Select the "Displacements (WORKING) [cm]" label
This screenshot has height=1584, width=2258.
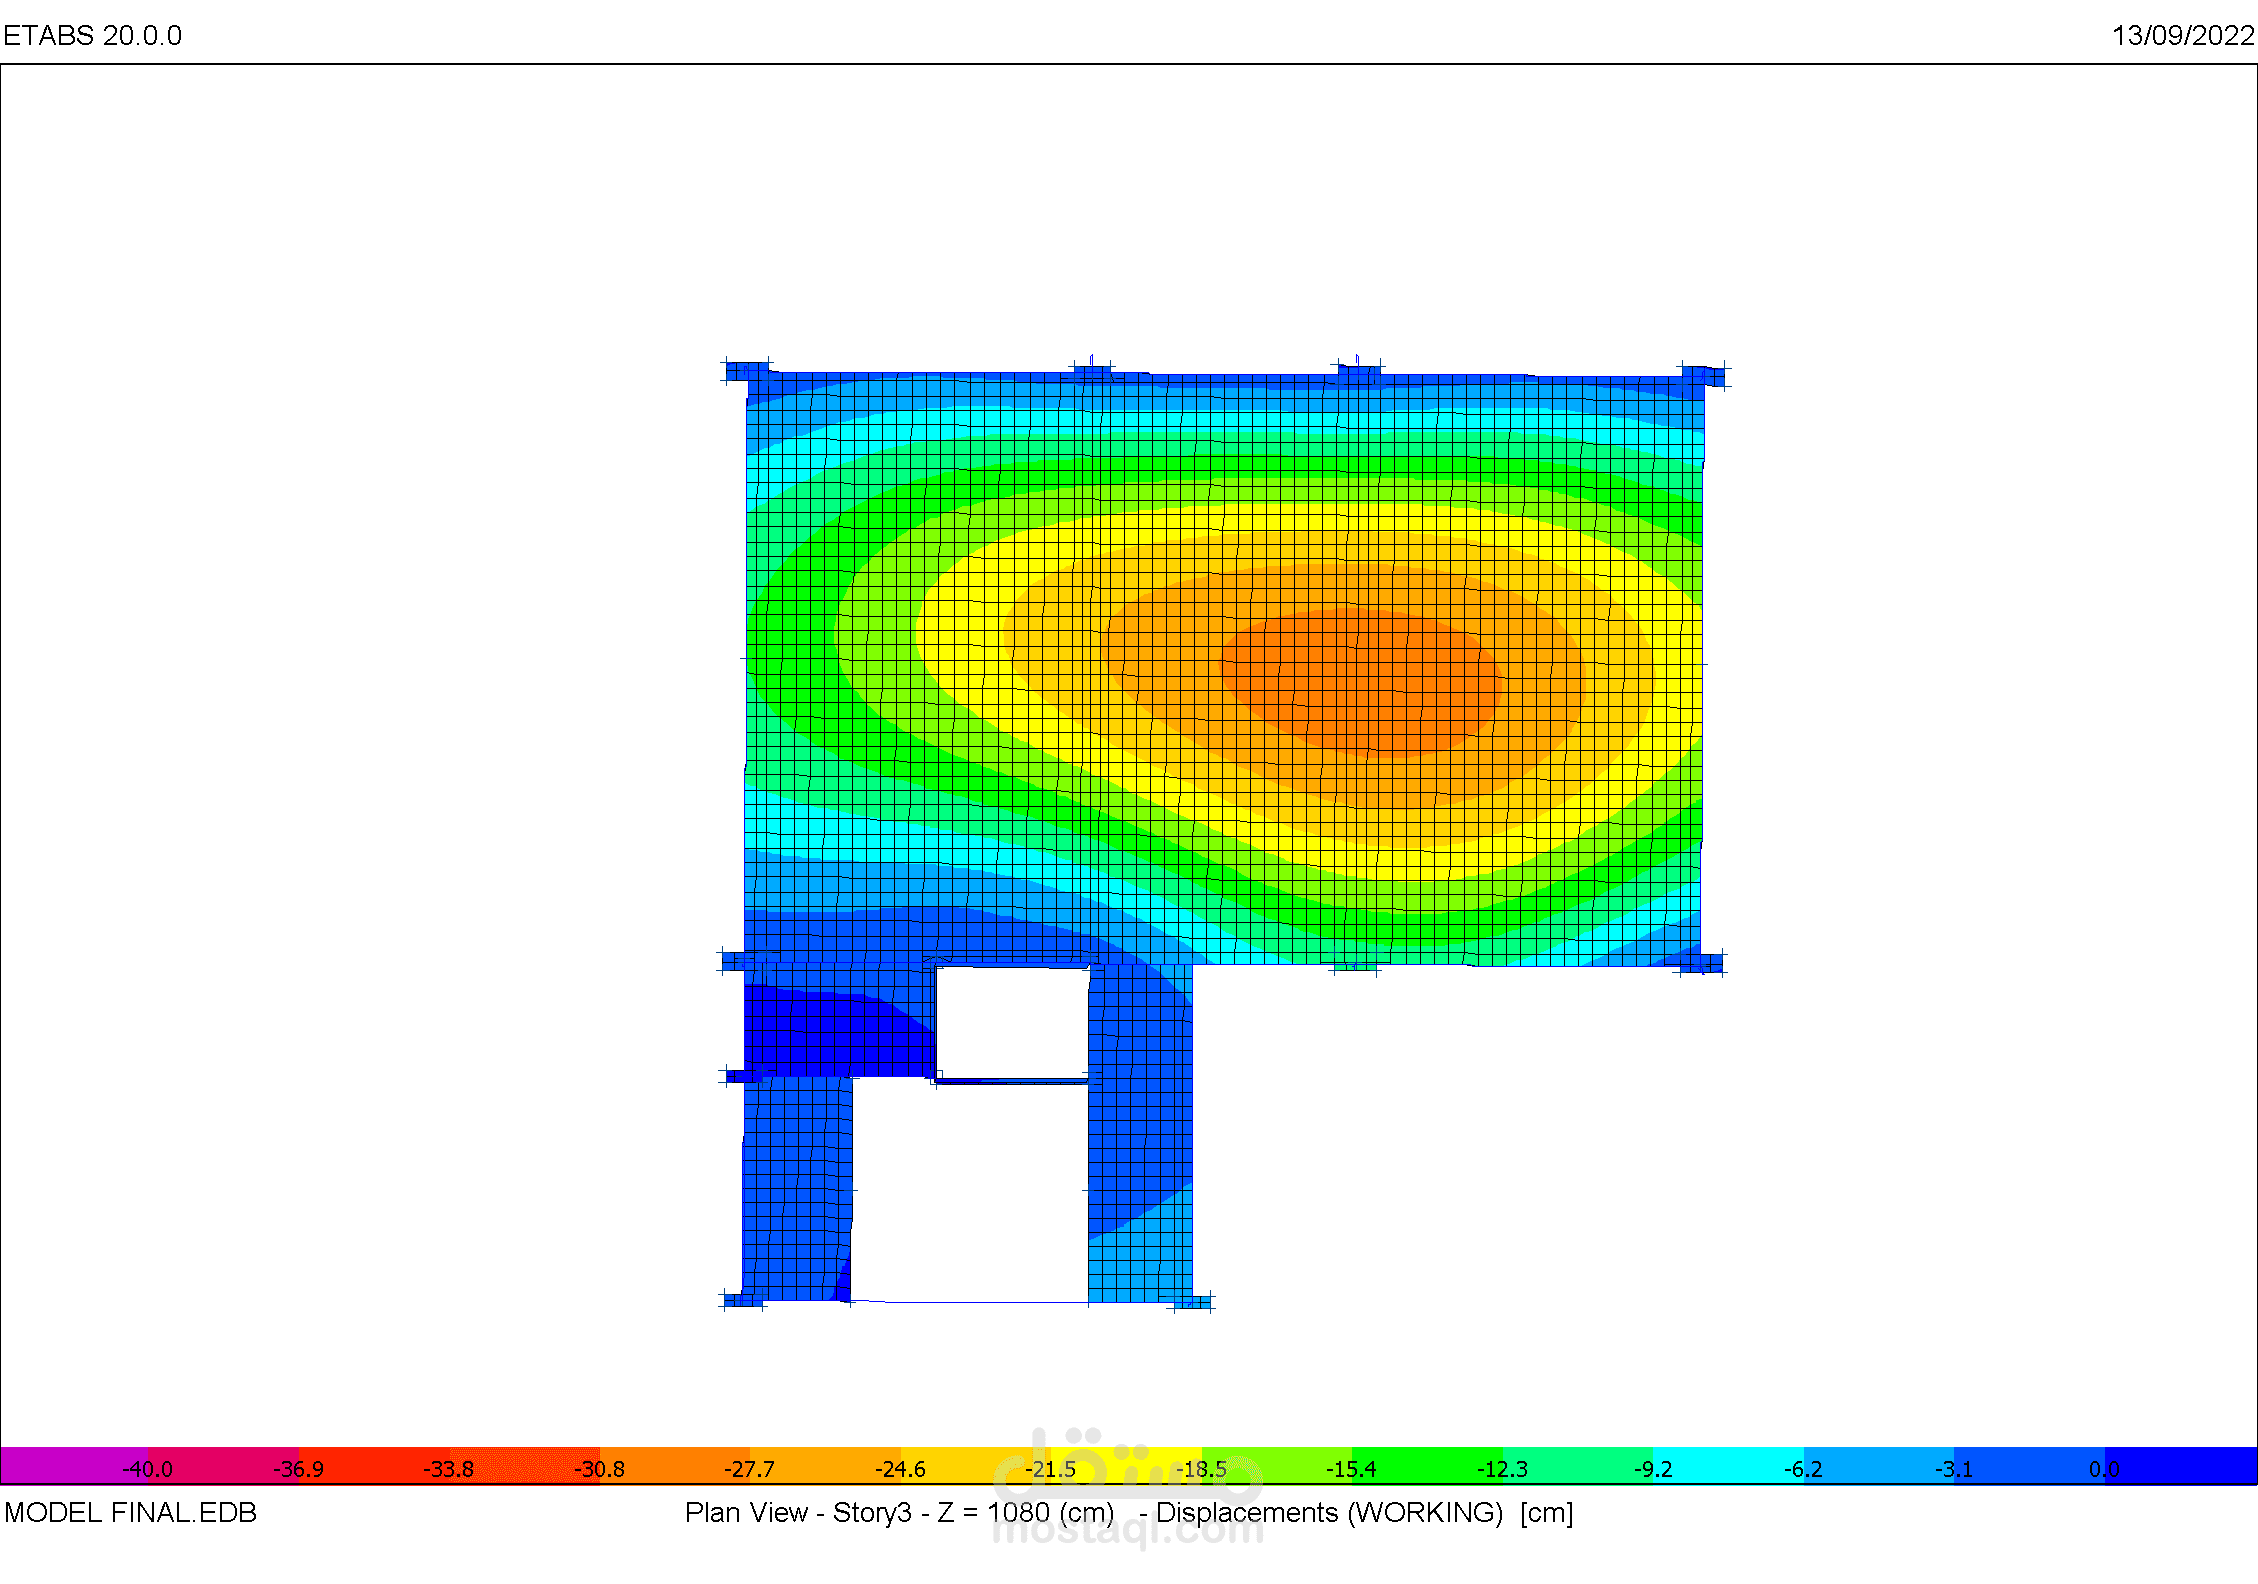(x=1364, y=1513)
